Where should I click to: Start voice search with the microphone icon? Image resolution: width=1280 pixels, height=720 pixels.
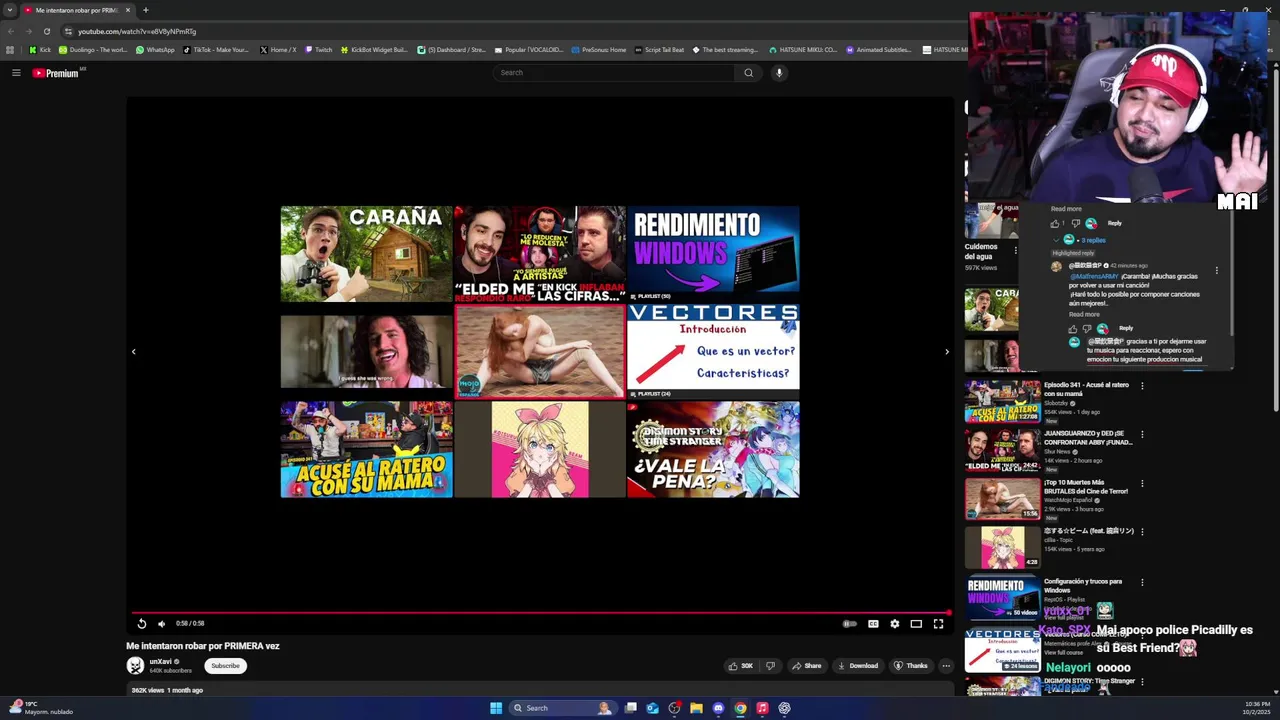(x=779, y=72)
